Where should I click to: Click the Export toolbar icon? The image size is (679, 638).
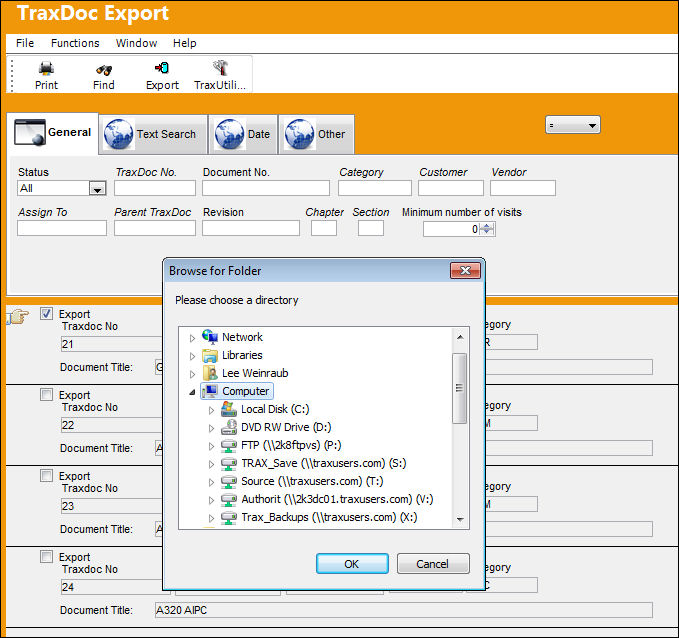tap(162, 68)
